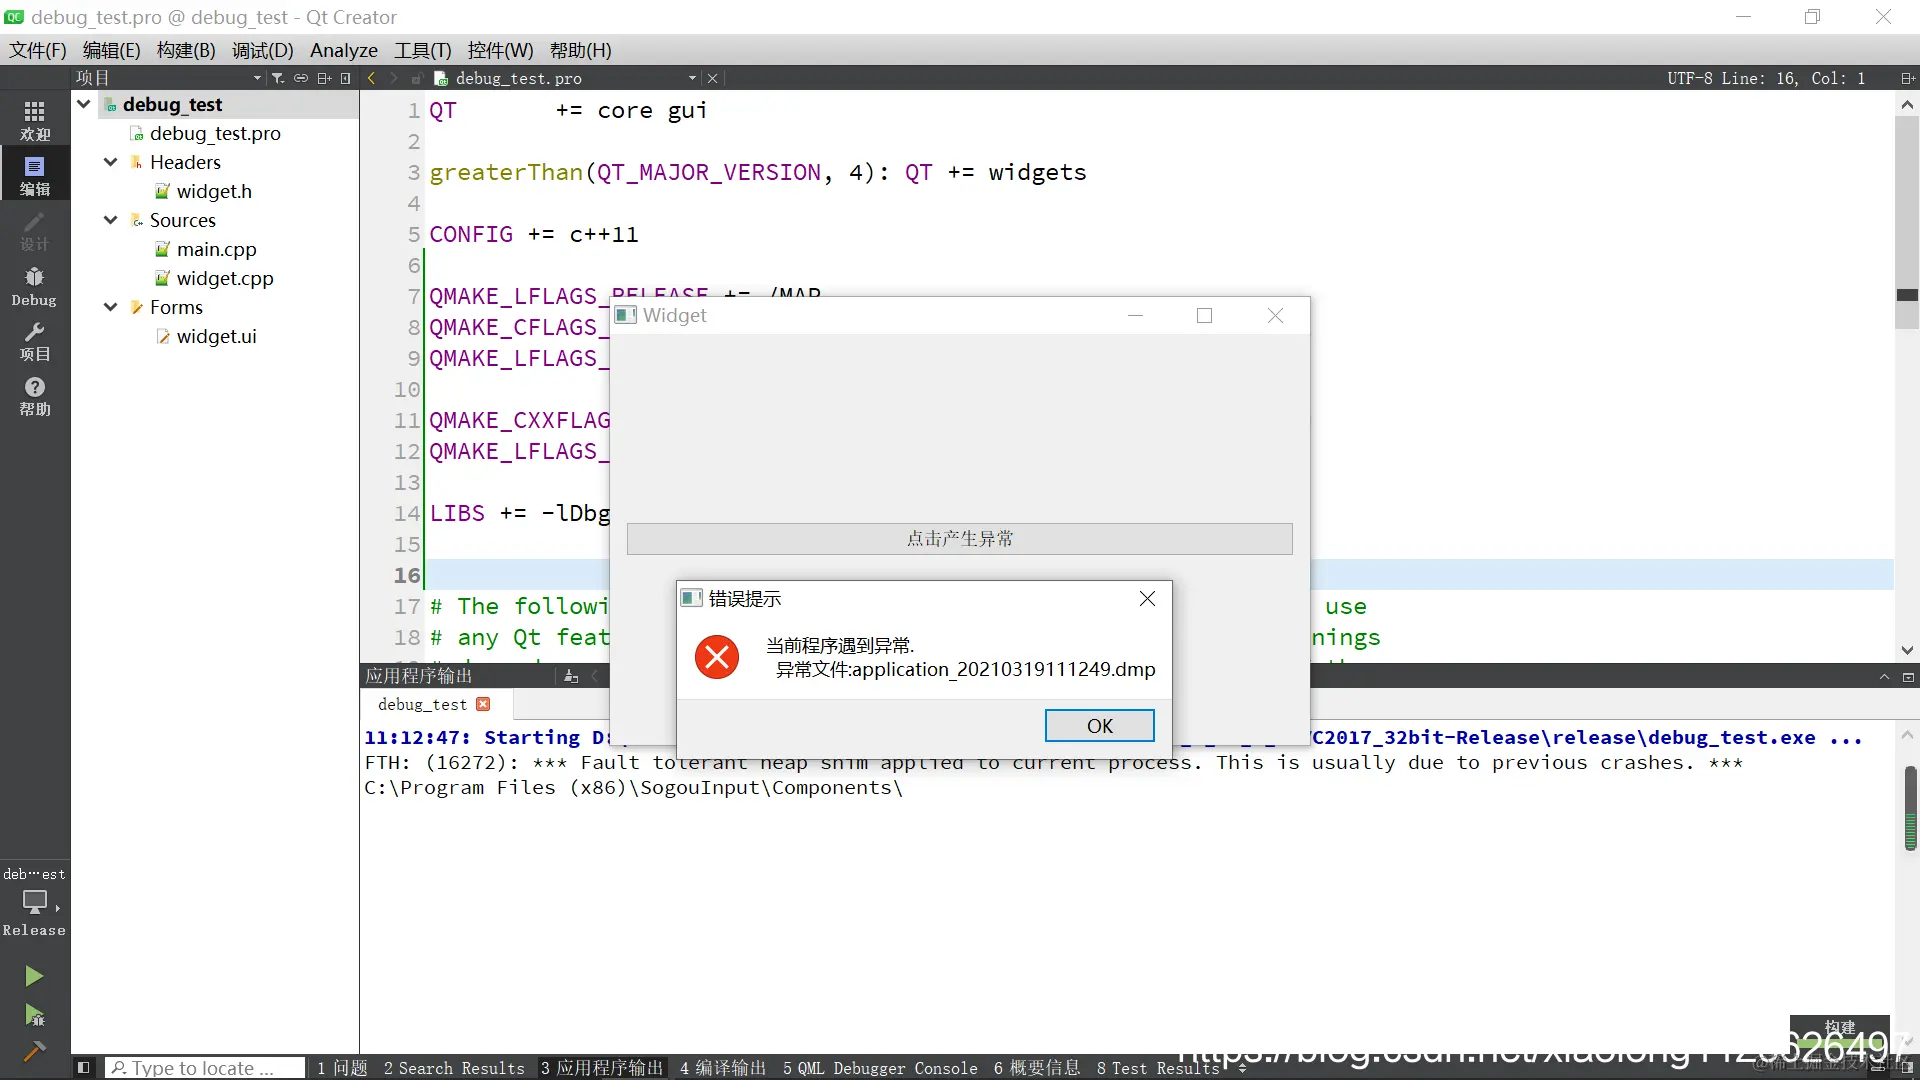This screenshot has width=1920, height=1080.
Task: Collapse the Headers folder in project tree
Action: click(x=110, y=162)
